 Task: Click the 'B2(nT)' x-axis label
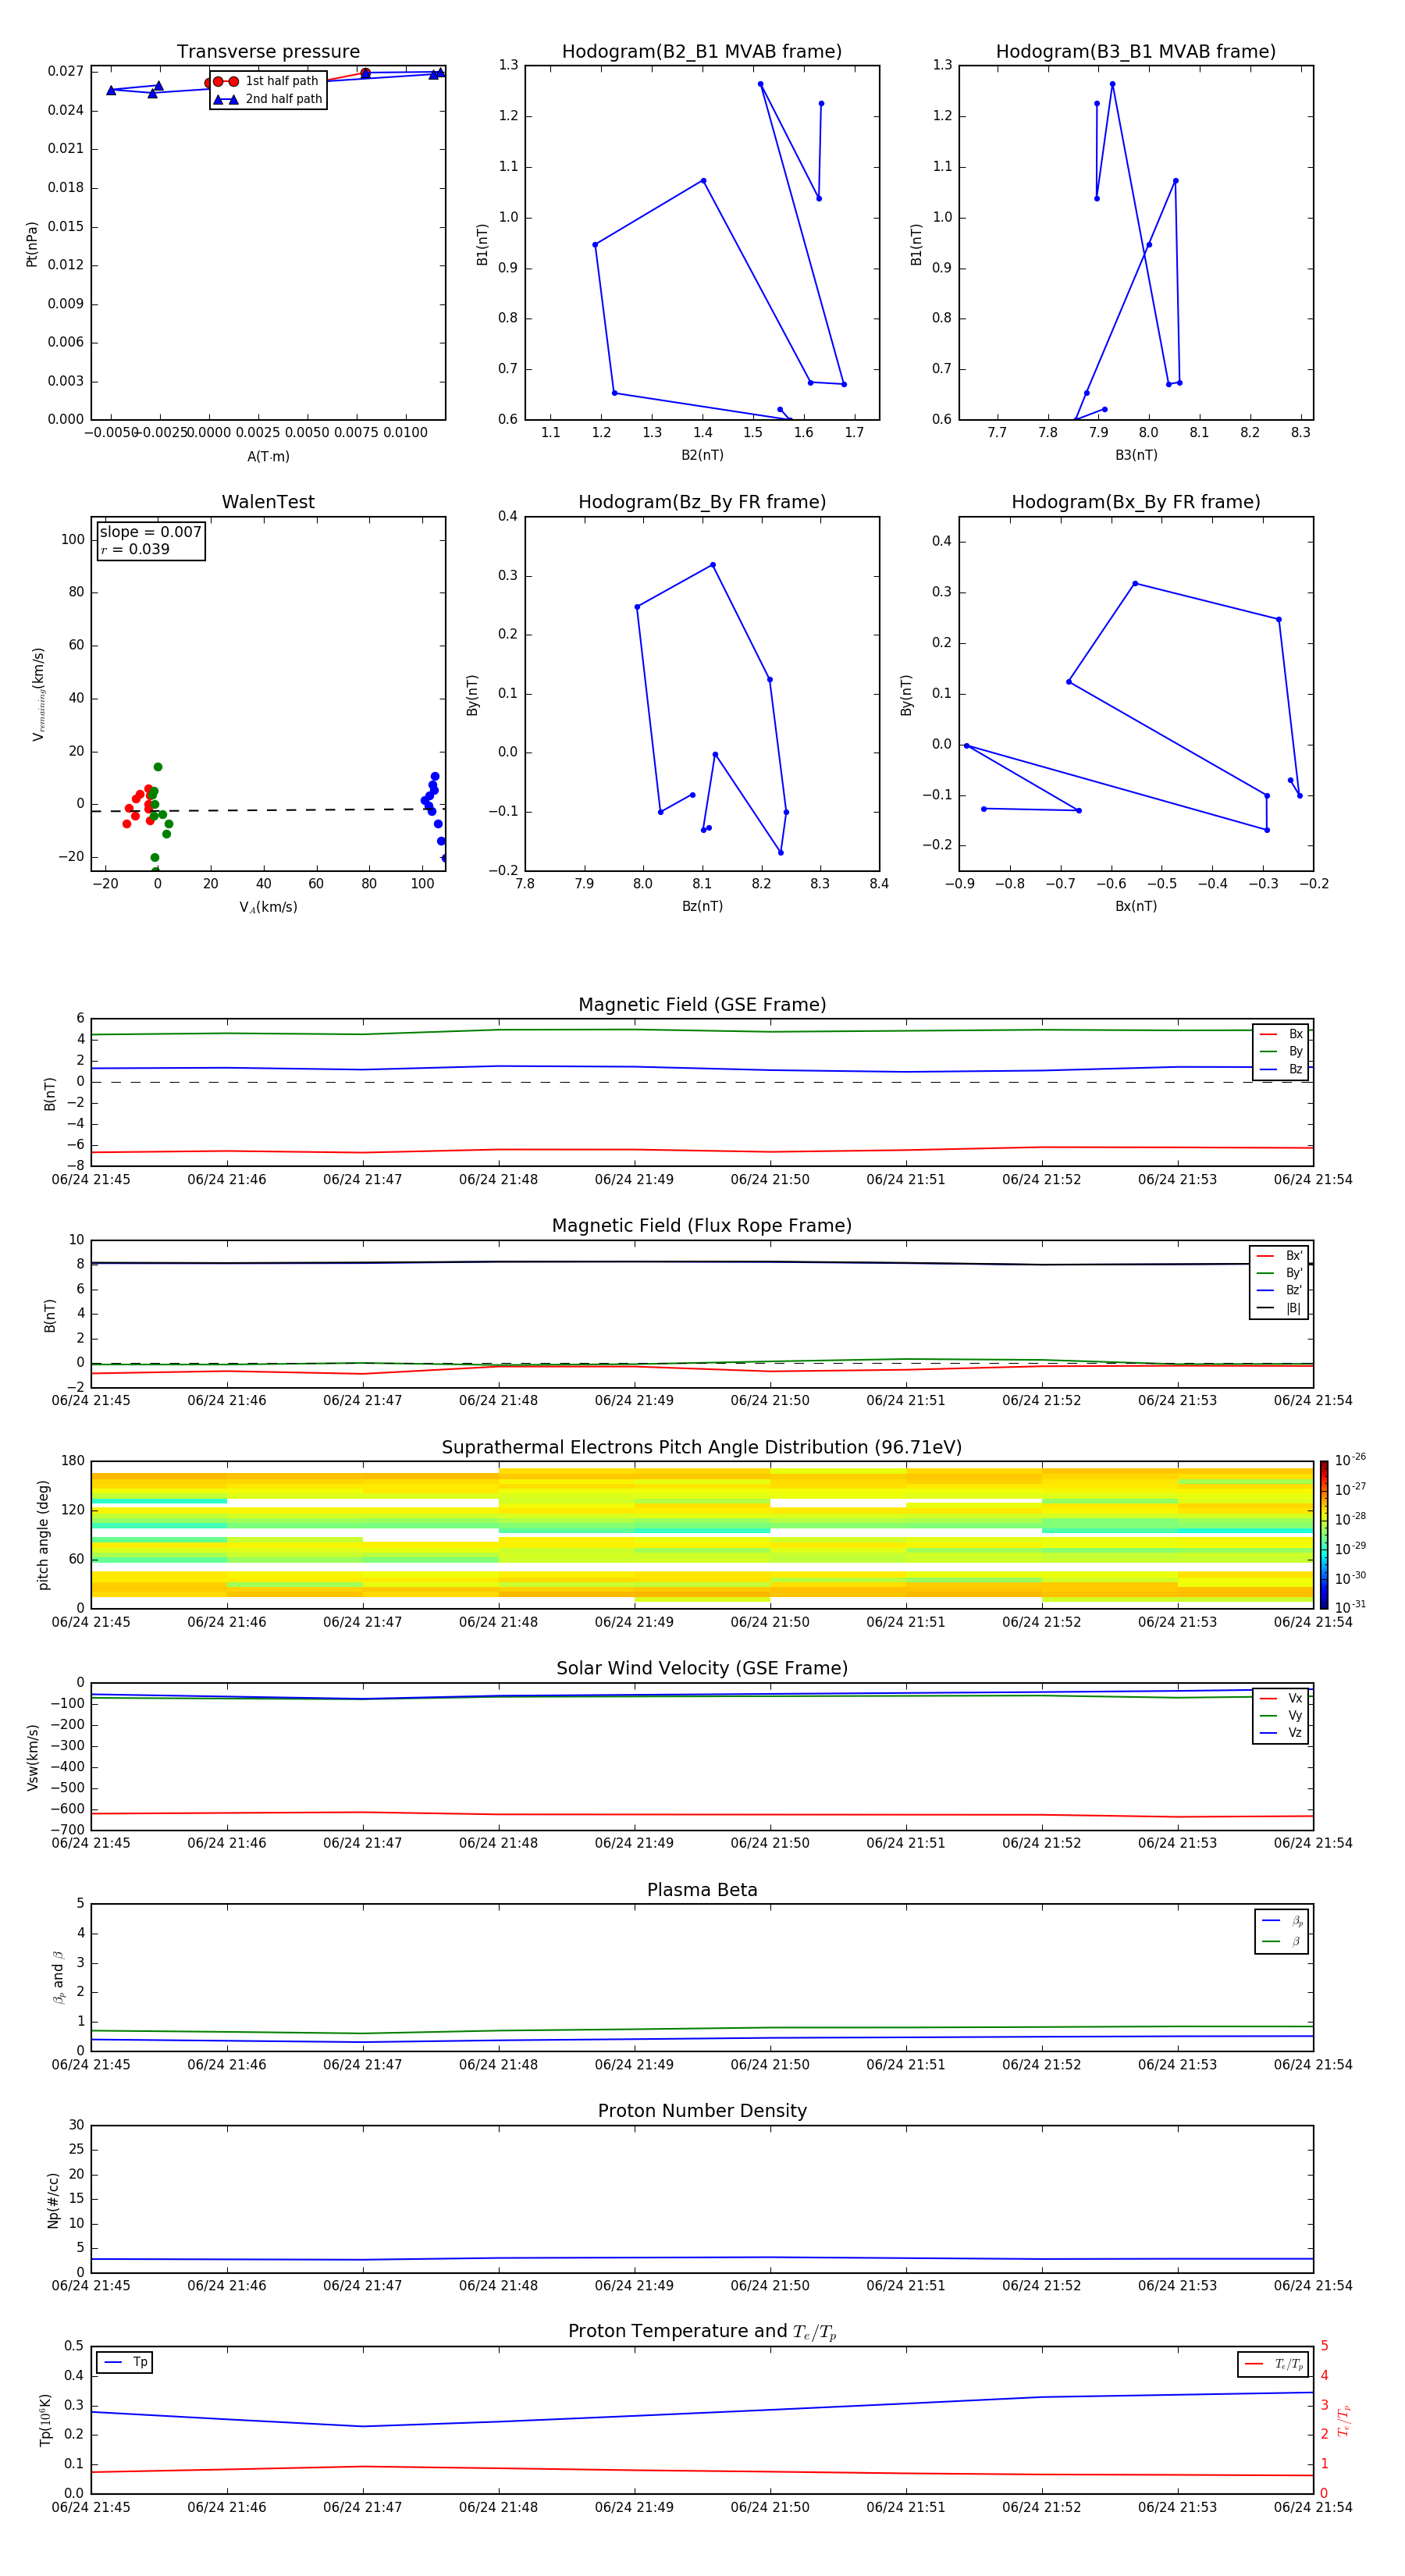[x=702, y=455]
